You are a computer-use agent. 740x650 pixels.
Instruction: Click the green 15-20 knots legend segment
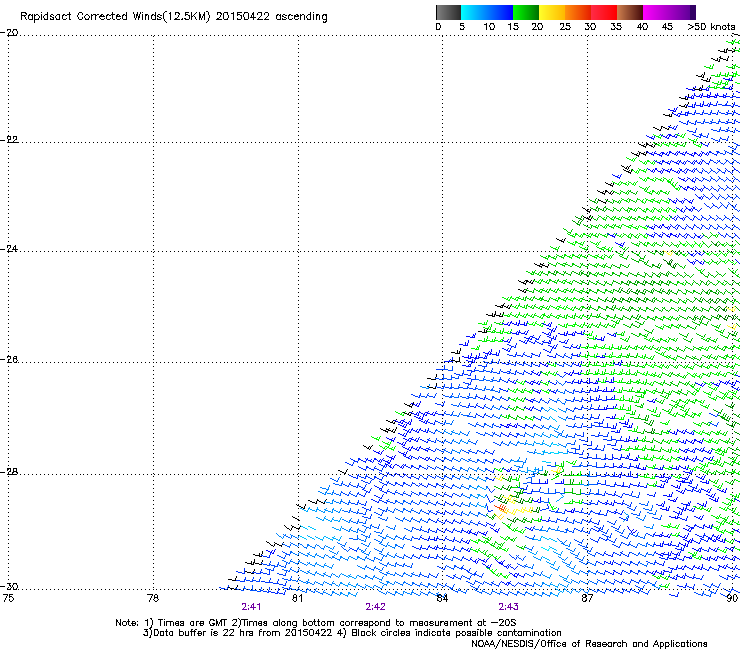point(526,12)
